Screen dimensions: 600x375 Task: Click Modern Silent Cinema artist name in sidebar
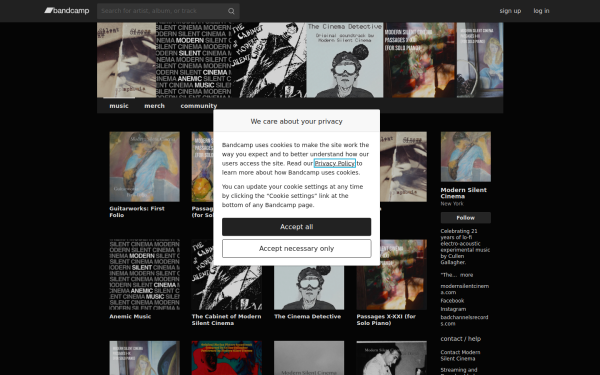pyautogui.click(x=464, y=193)
